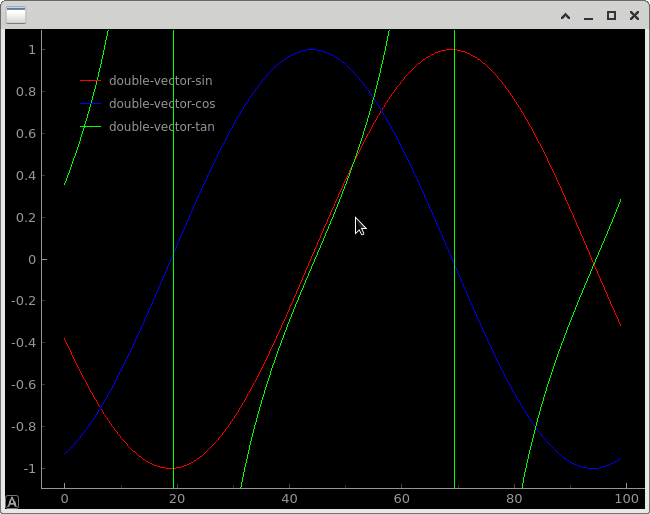Click the x-axis tick label 100

tap(626, 497)
